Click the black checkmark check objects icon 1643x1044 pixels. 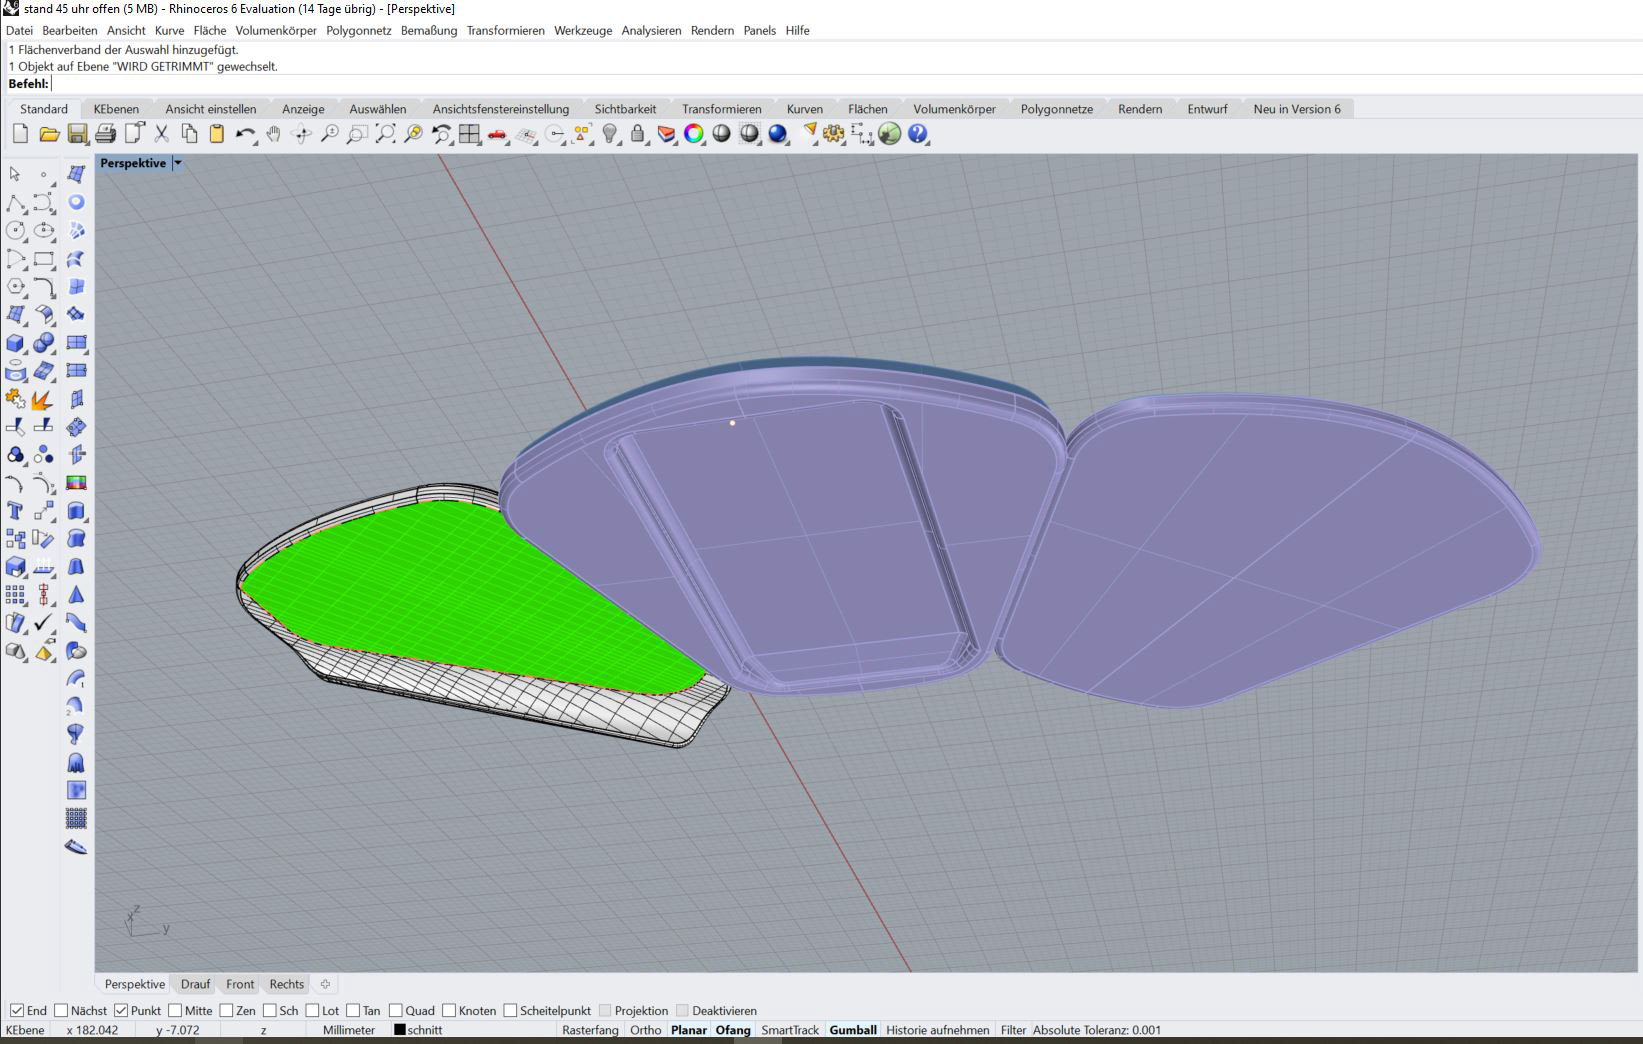pyautogui.click(x=44, y=623)
